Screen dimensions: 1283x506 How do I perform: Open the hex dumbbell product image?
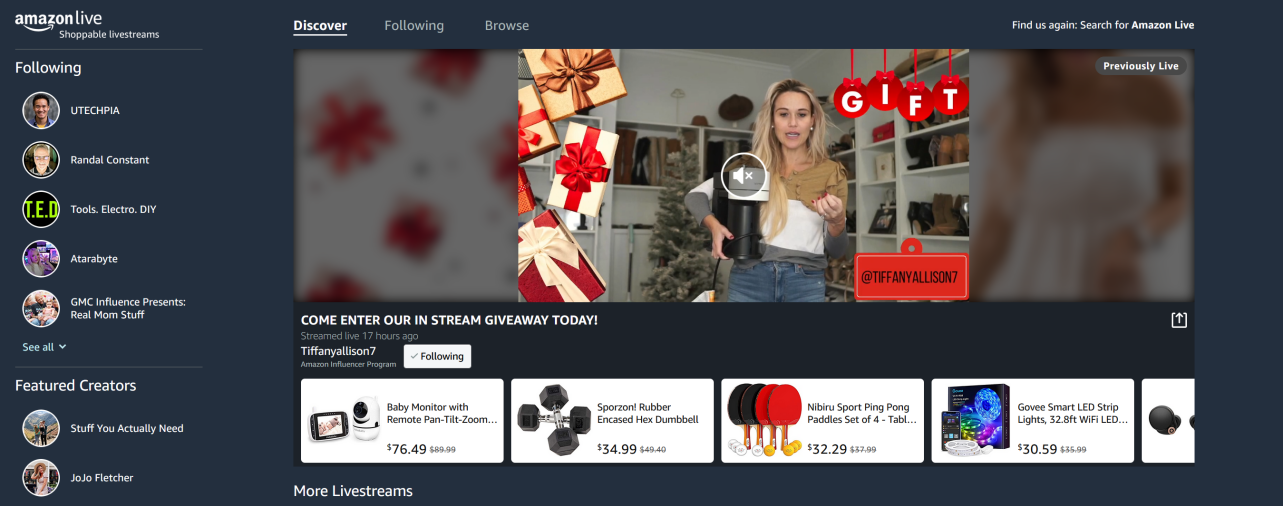pyautogui.click(x=555, y=421)
